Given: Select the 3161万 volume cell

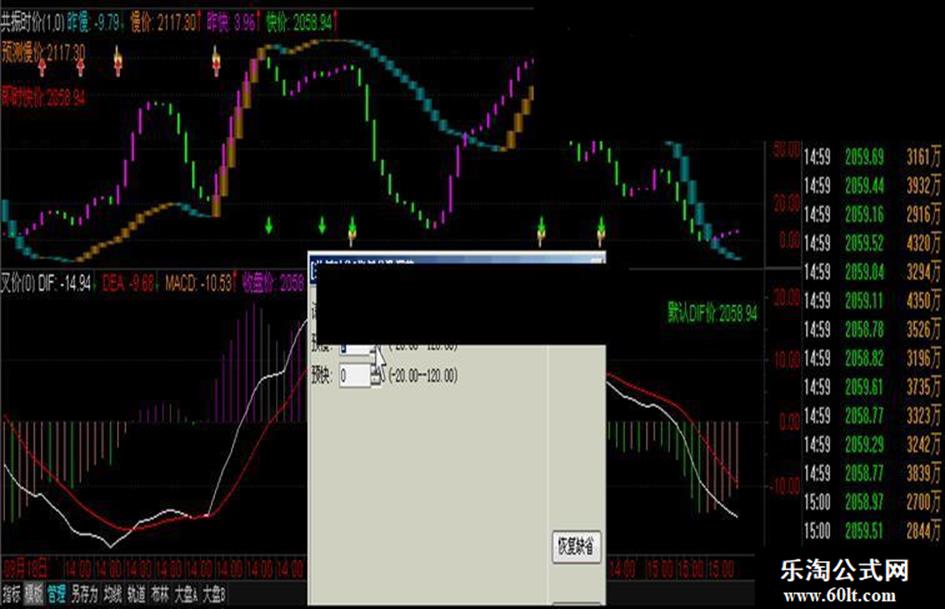Looking at the screenshot, I should [x=924, y=157].
